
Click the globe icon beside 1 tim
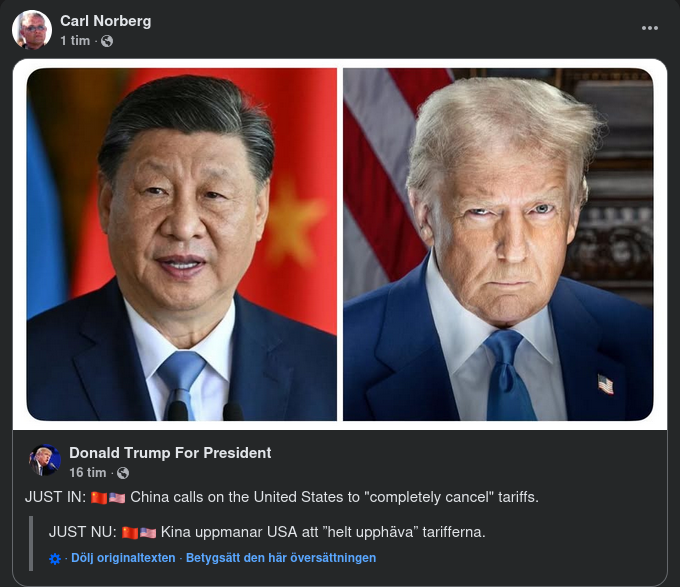click(x=107, y=41)
